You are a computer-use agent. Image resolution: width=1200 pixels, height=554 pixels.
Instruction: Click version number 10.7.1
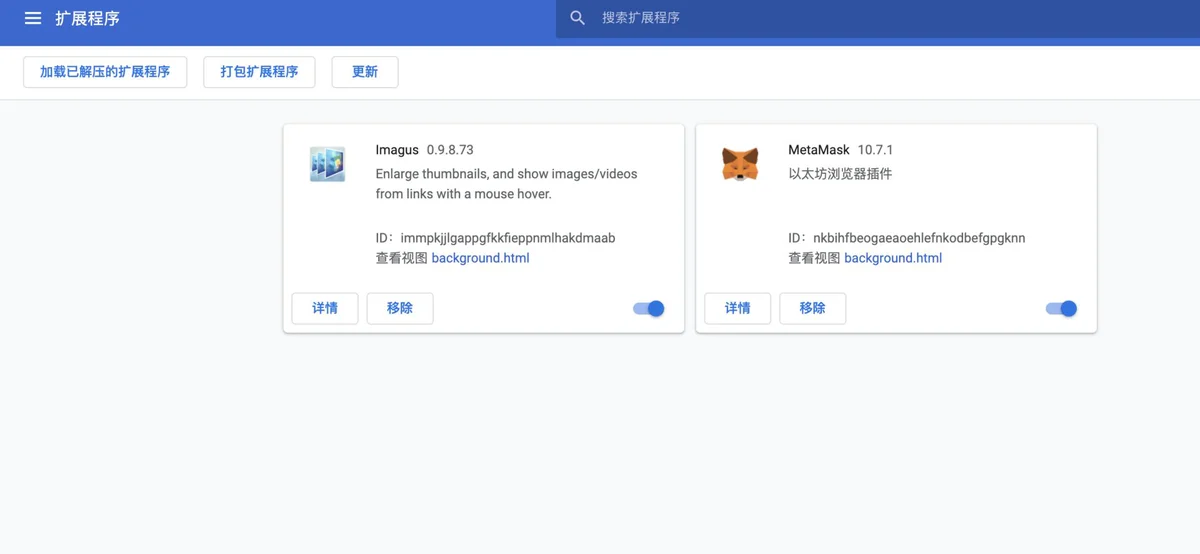tap(876, 150)
